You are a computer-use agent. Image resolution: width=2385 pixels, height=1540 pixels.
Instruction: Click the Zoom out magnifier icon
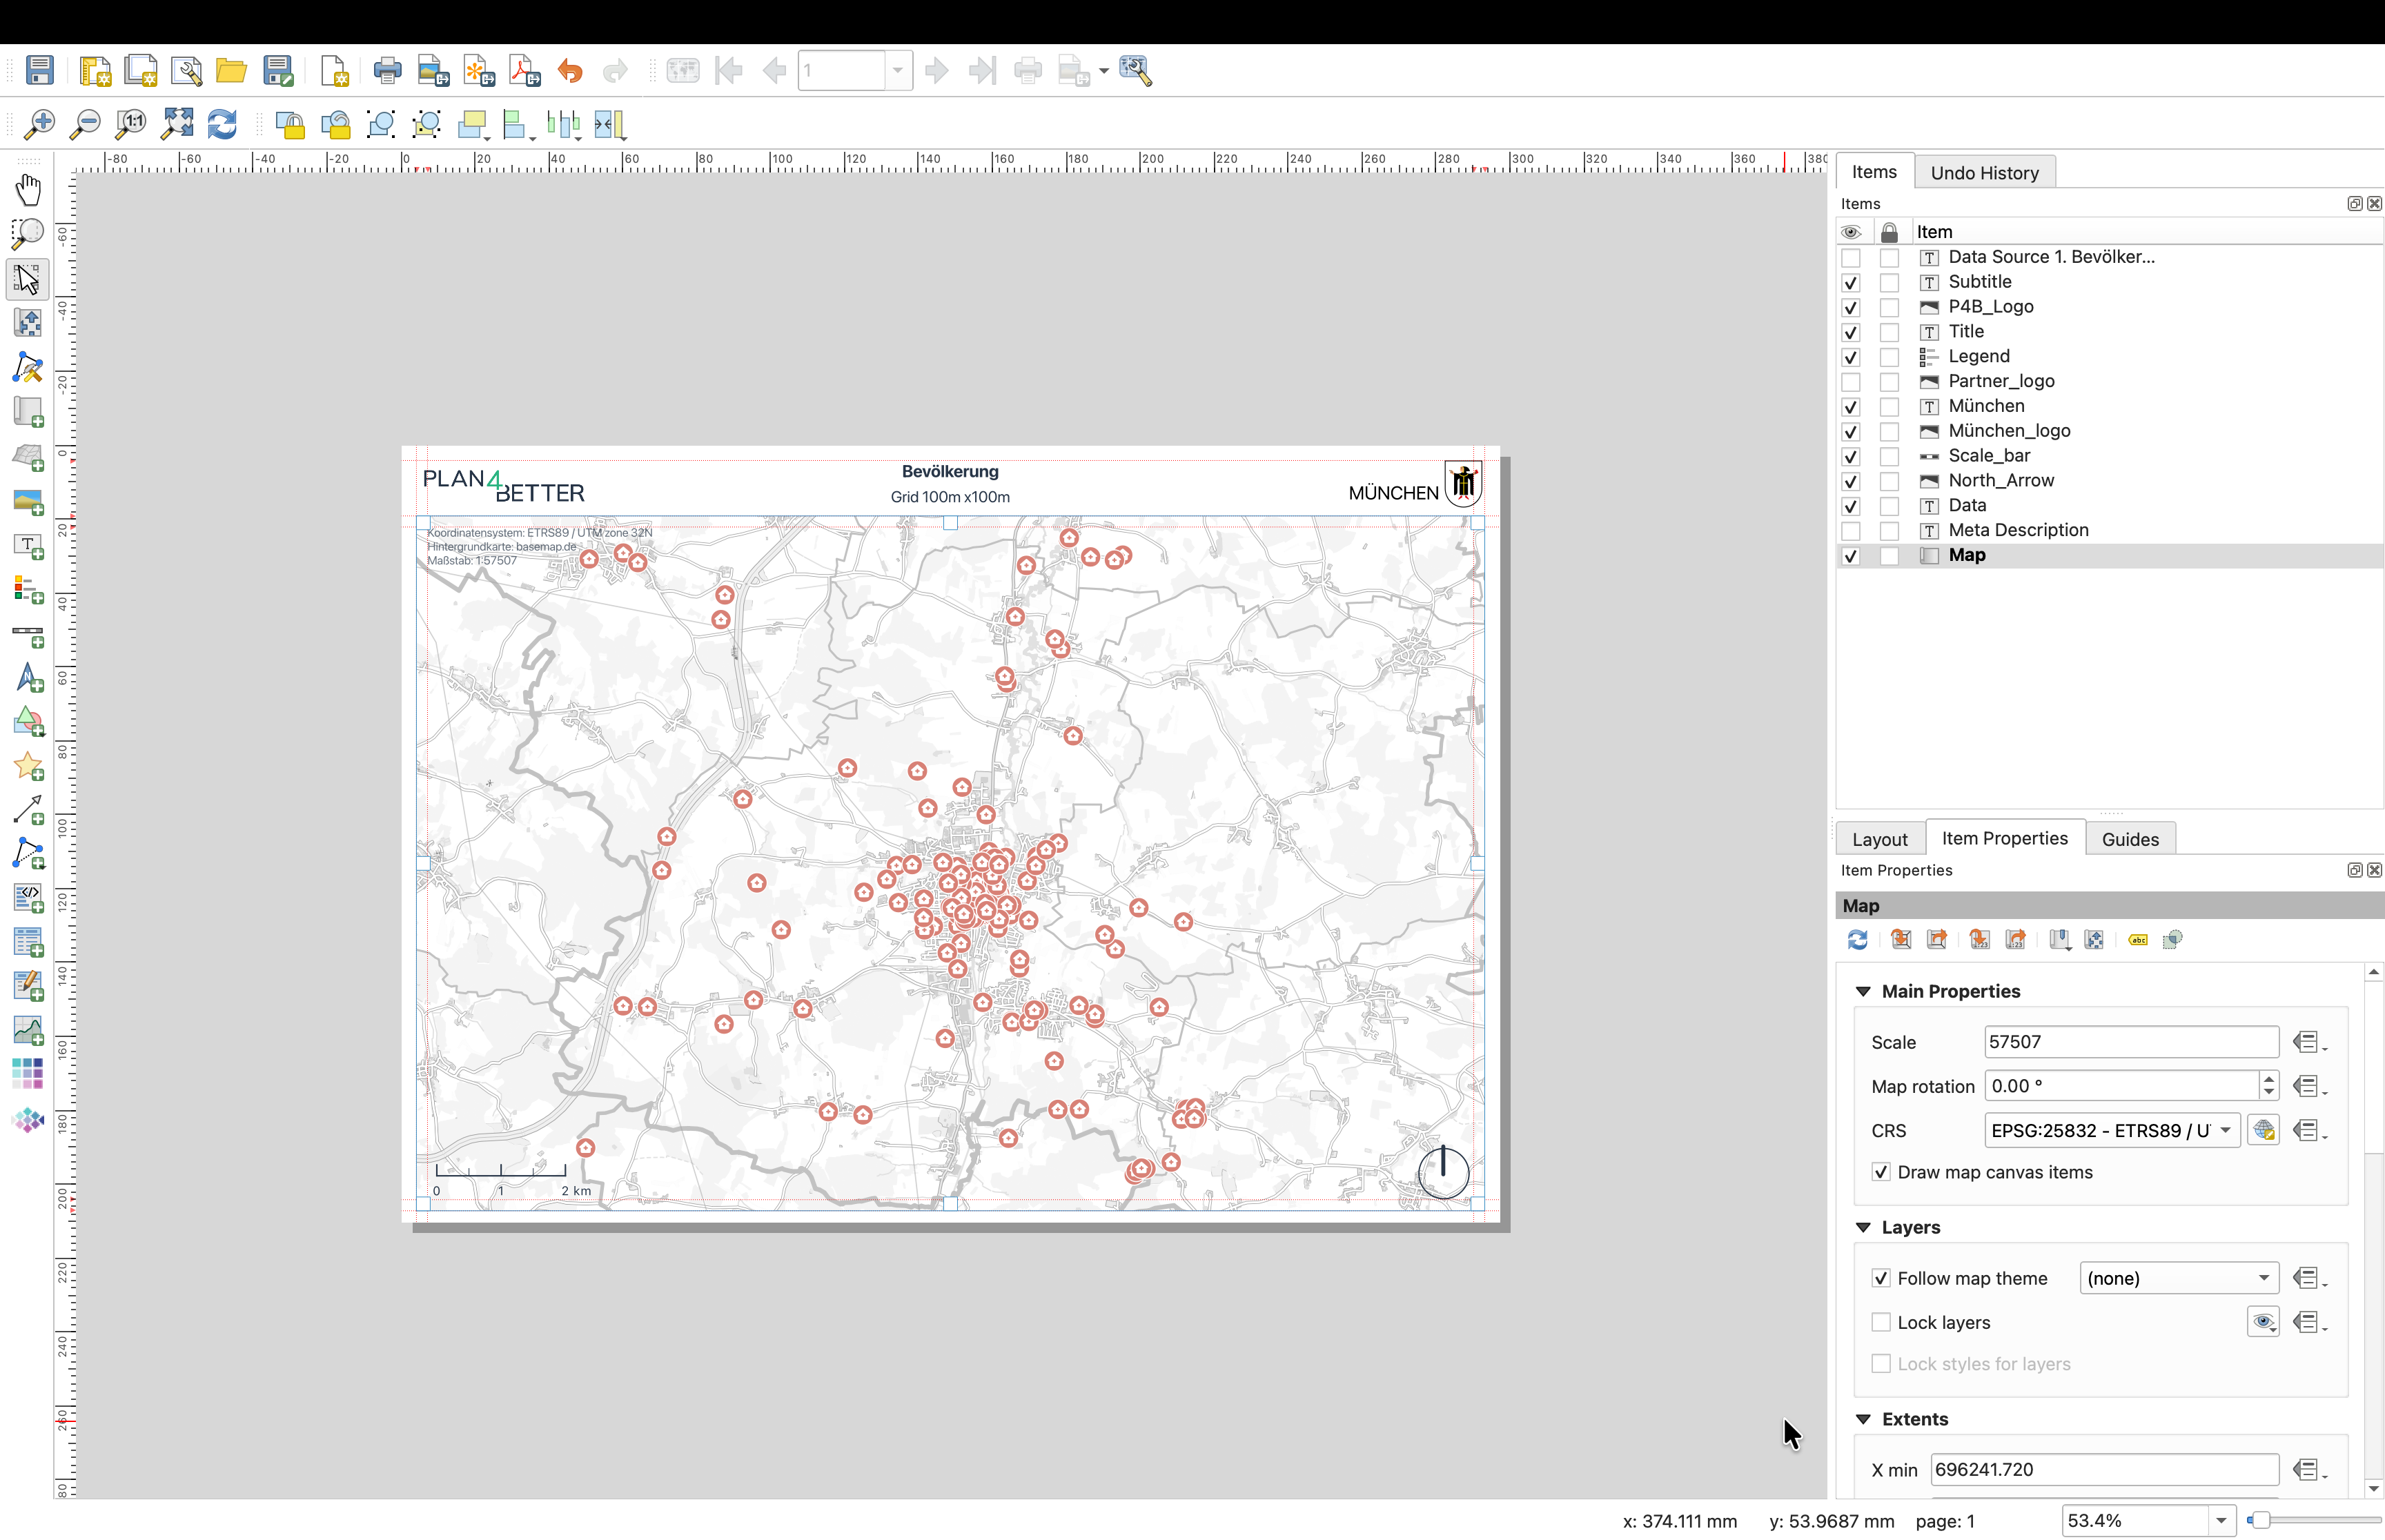coord(85,124)
